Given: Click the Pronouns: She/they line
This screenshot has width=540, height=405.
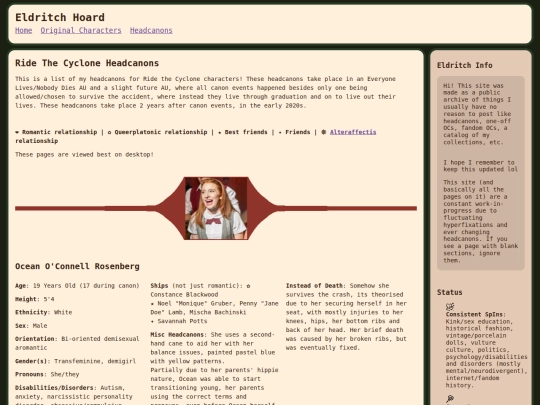Looking at the screenshot, I should coord(47,374).
